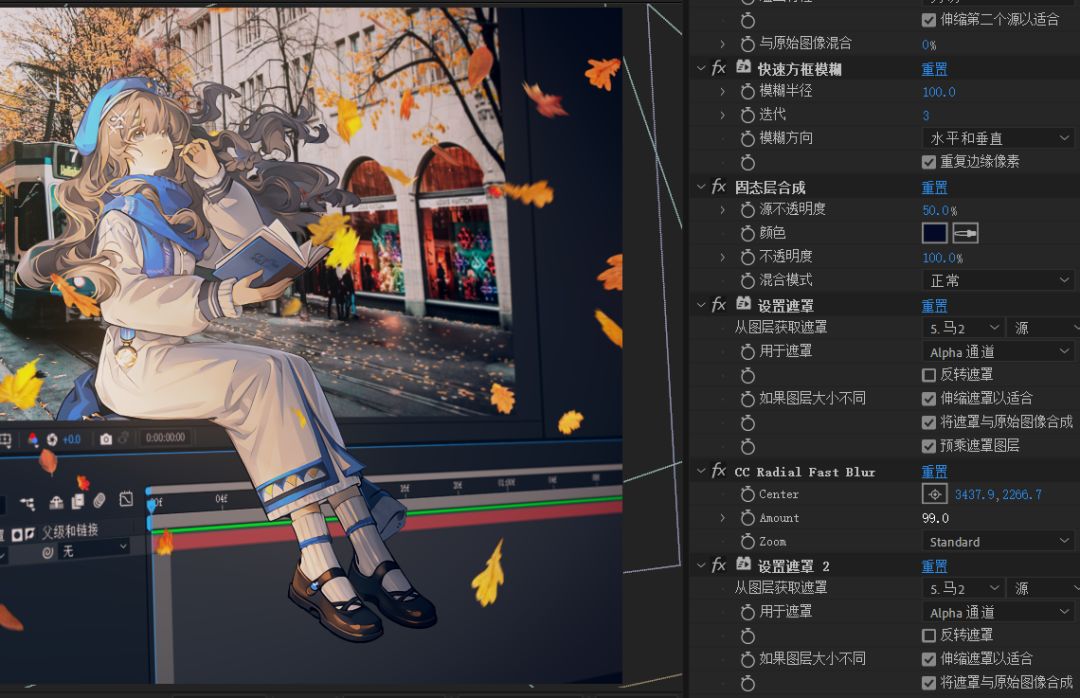Uncheck 预乘遮罩图层 checkbox
The image size is (1080, 698).
(929, 446)
